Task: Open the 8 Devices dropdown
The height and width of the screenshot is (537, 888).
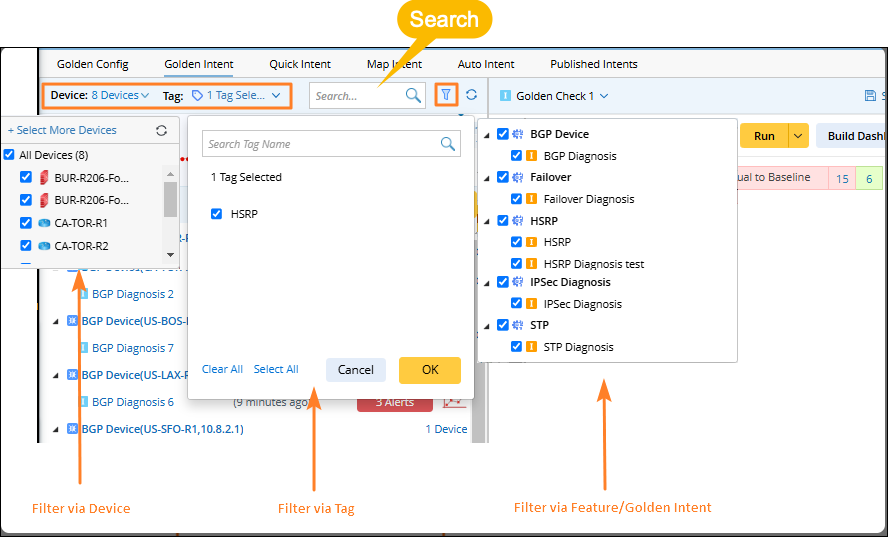Action: point(120,95)
